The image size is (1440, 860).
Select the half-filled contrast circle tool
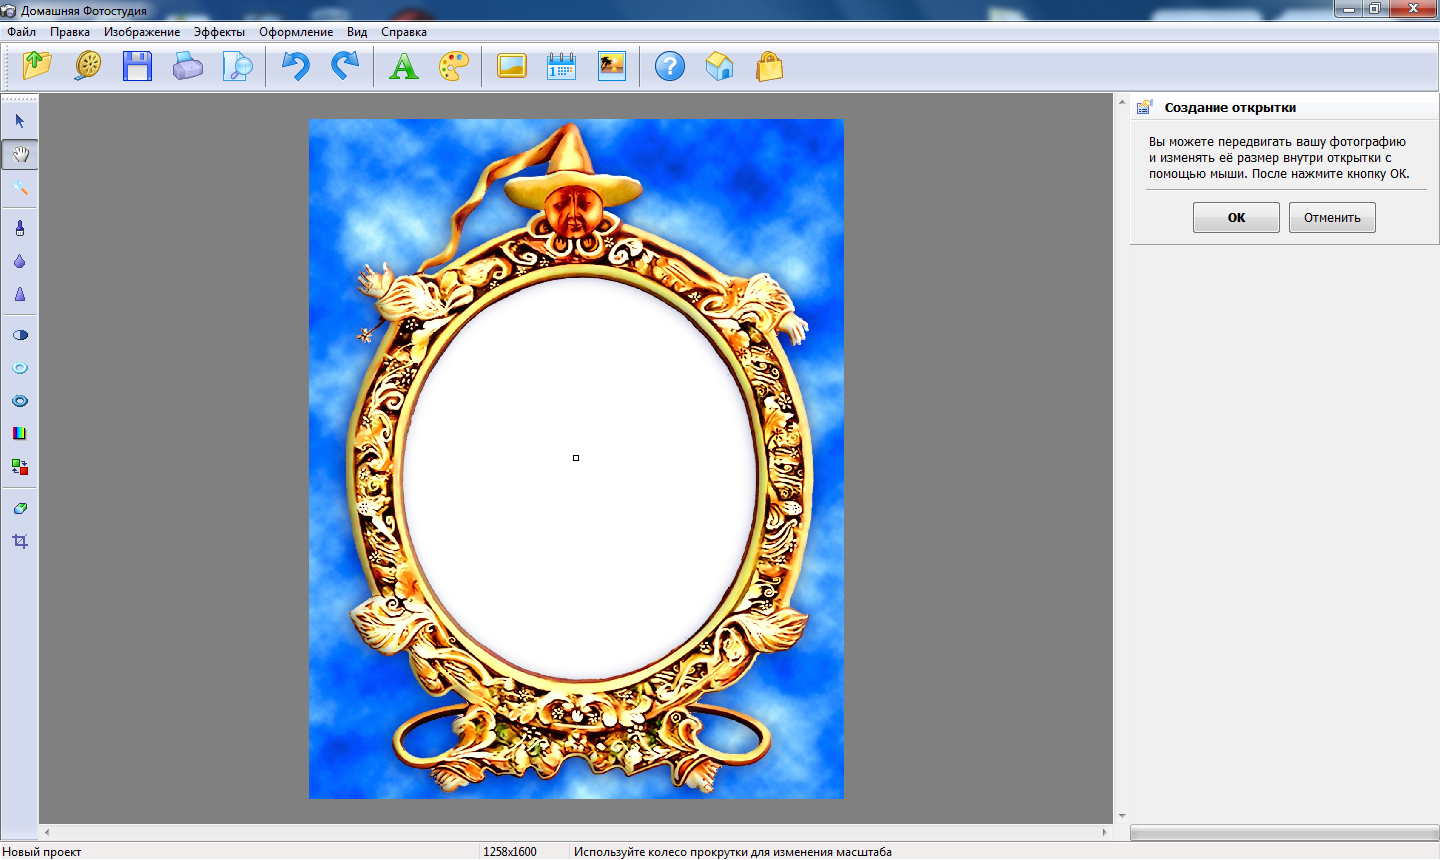coord(20,335)
